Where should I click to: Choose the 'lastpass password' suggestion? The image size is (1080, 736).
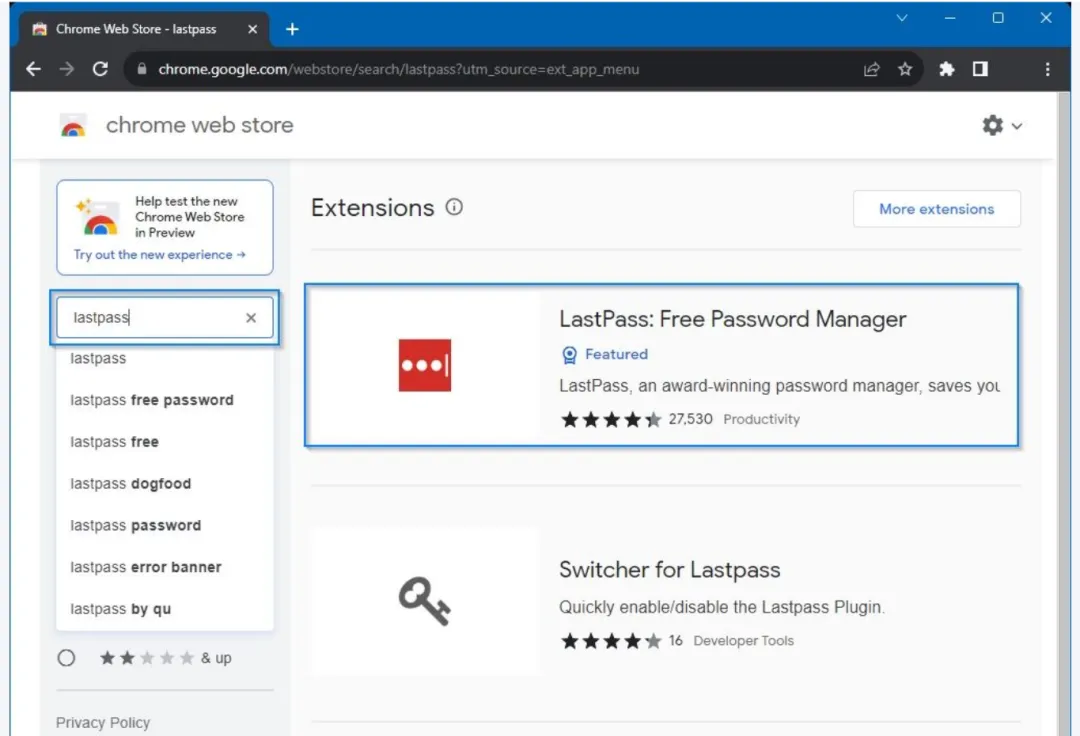tap(165, 525)
